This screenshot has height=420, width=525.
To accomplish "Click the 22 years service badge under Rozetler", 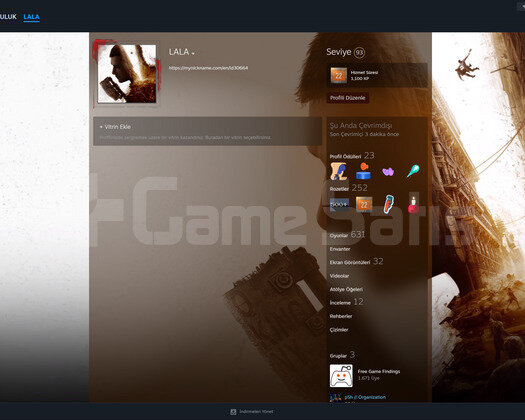I will 364,204.
